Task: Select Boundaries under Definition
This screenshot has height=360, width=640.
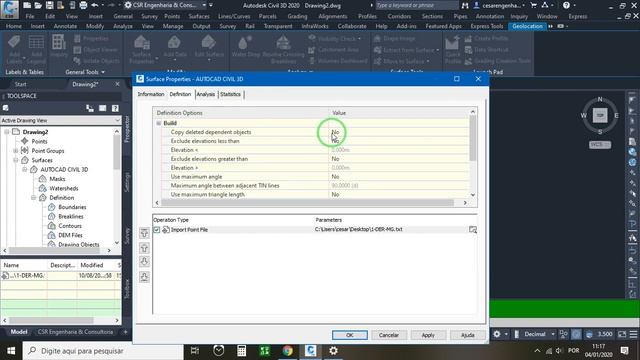Action: pyautogui.click(x=72, y=207)
